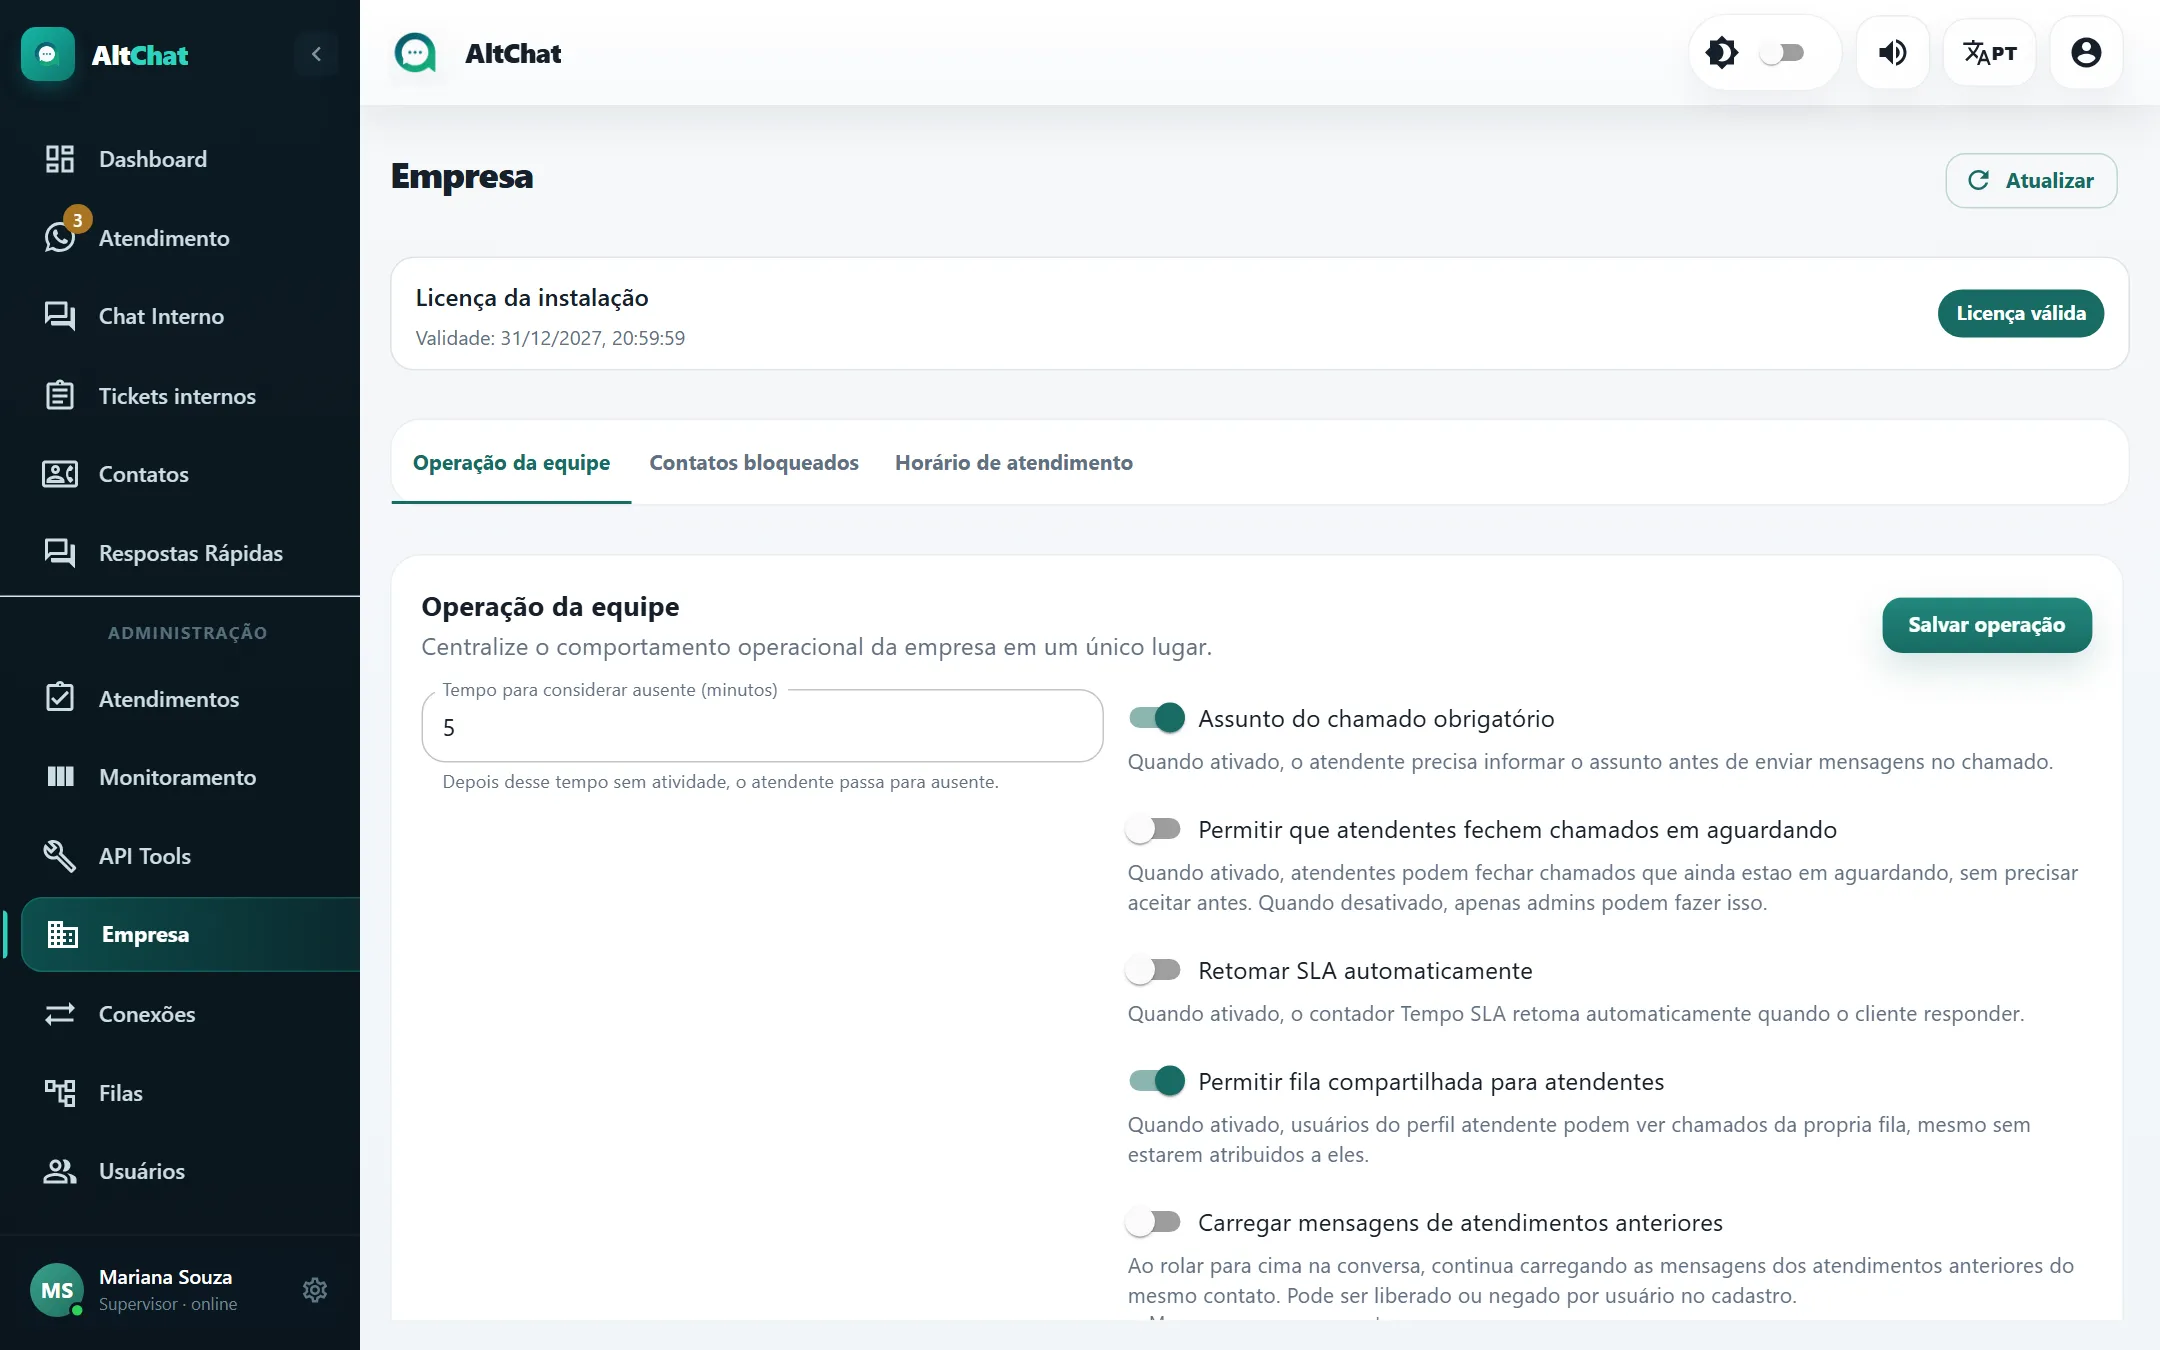Collapse the sidebar with the chevron
Viewport: 2160px width, 1350px height.
[x=316, y=54]
